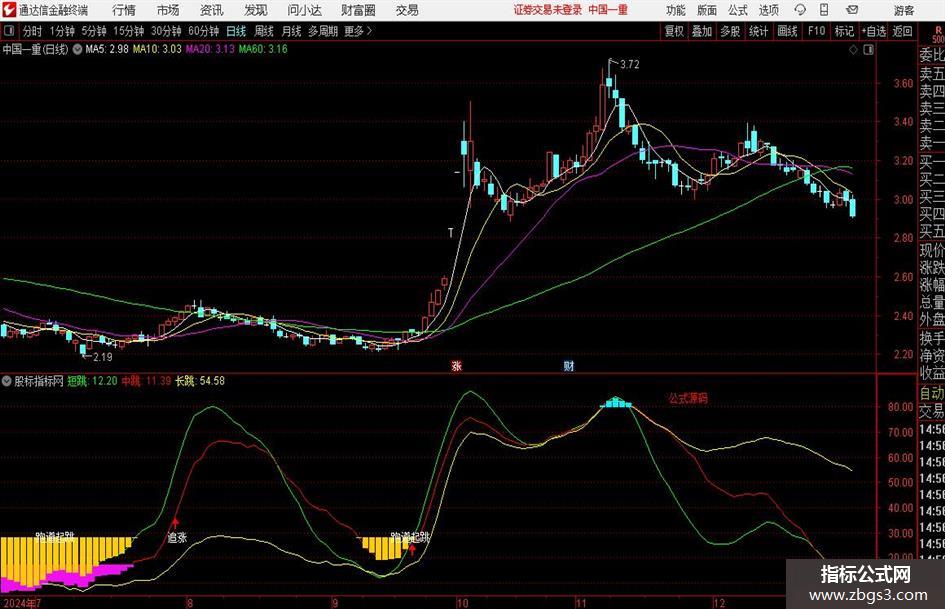
Task: Click the 叠加 overlay button
Action: [702, 31]
